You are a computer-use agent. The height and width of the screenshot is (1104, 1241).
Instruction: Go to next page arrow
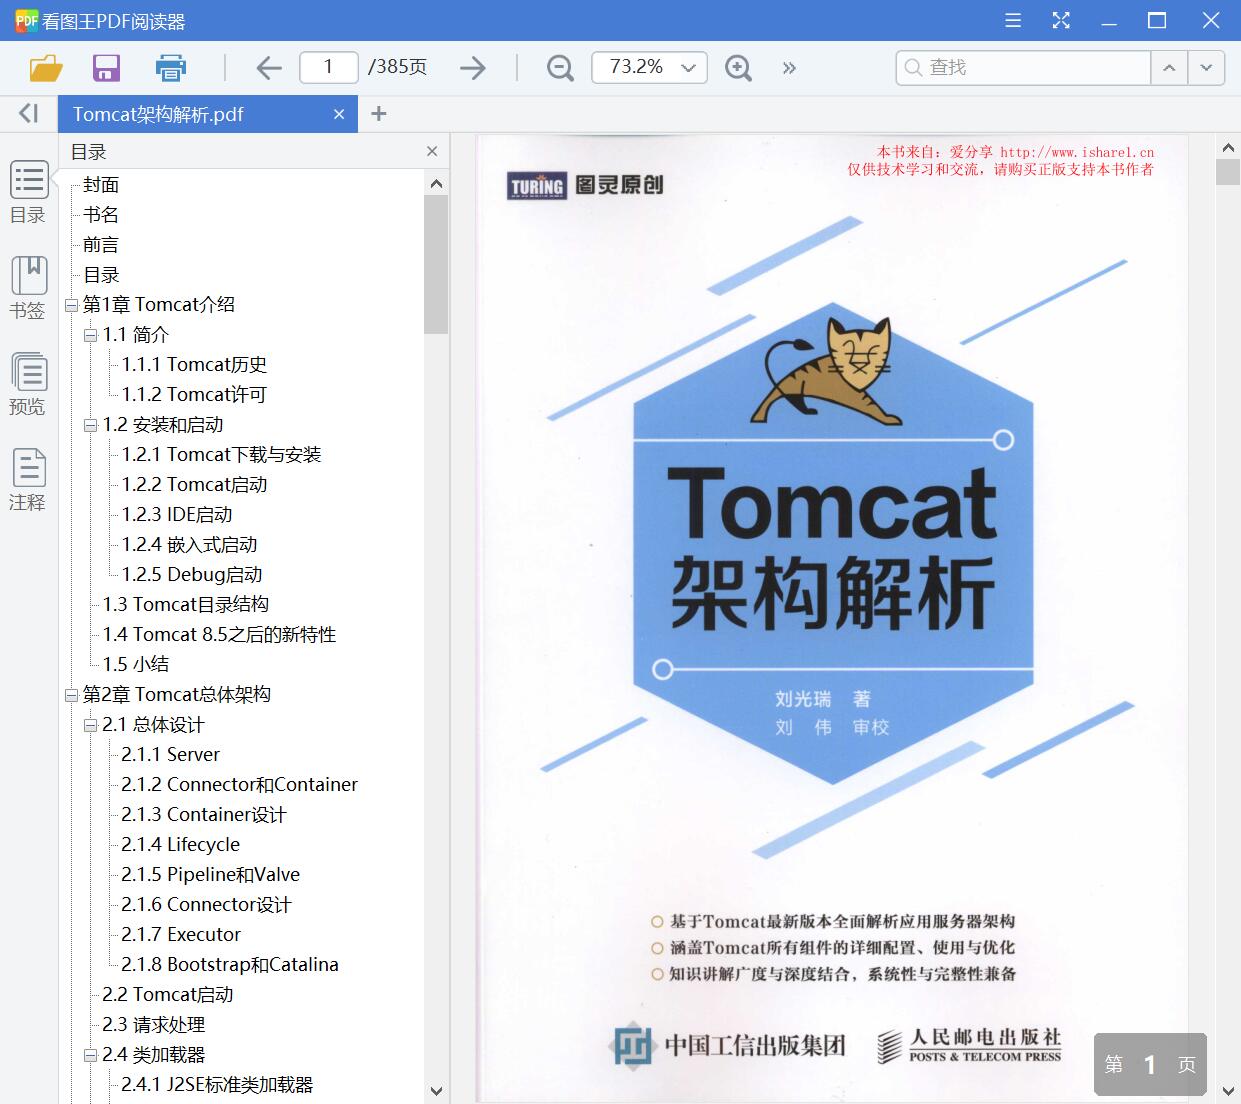473,68
